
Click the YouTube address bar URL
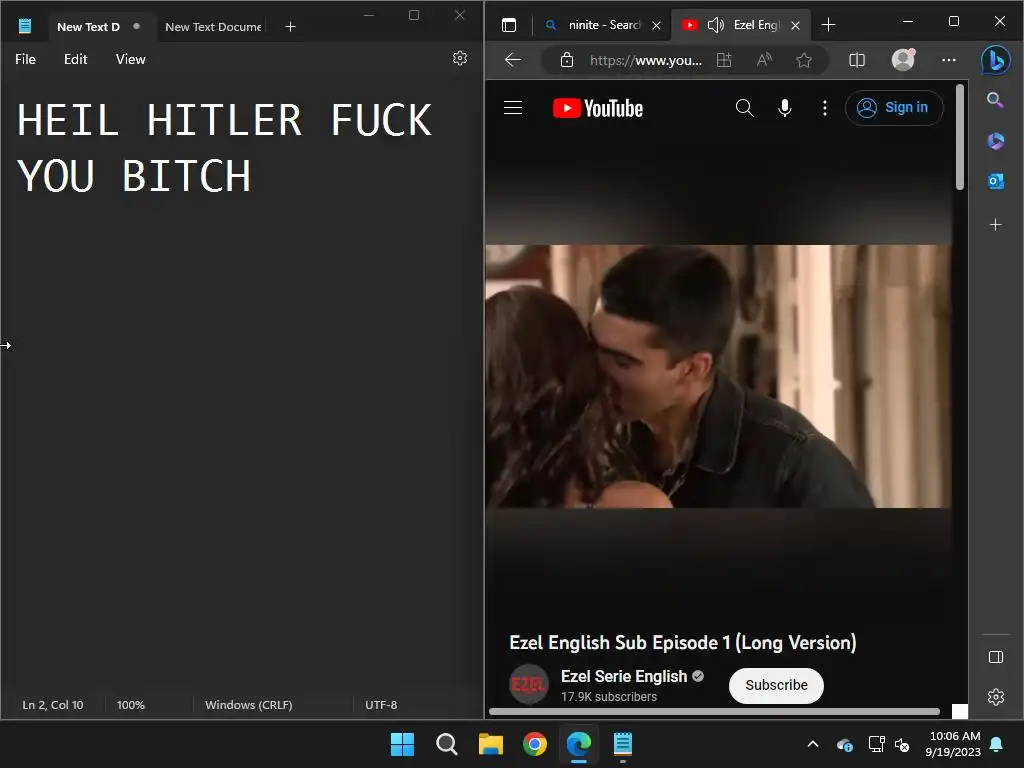click(646, 60)
